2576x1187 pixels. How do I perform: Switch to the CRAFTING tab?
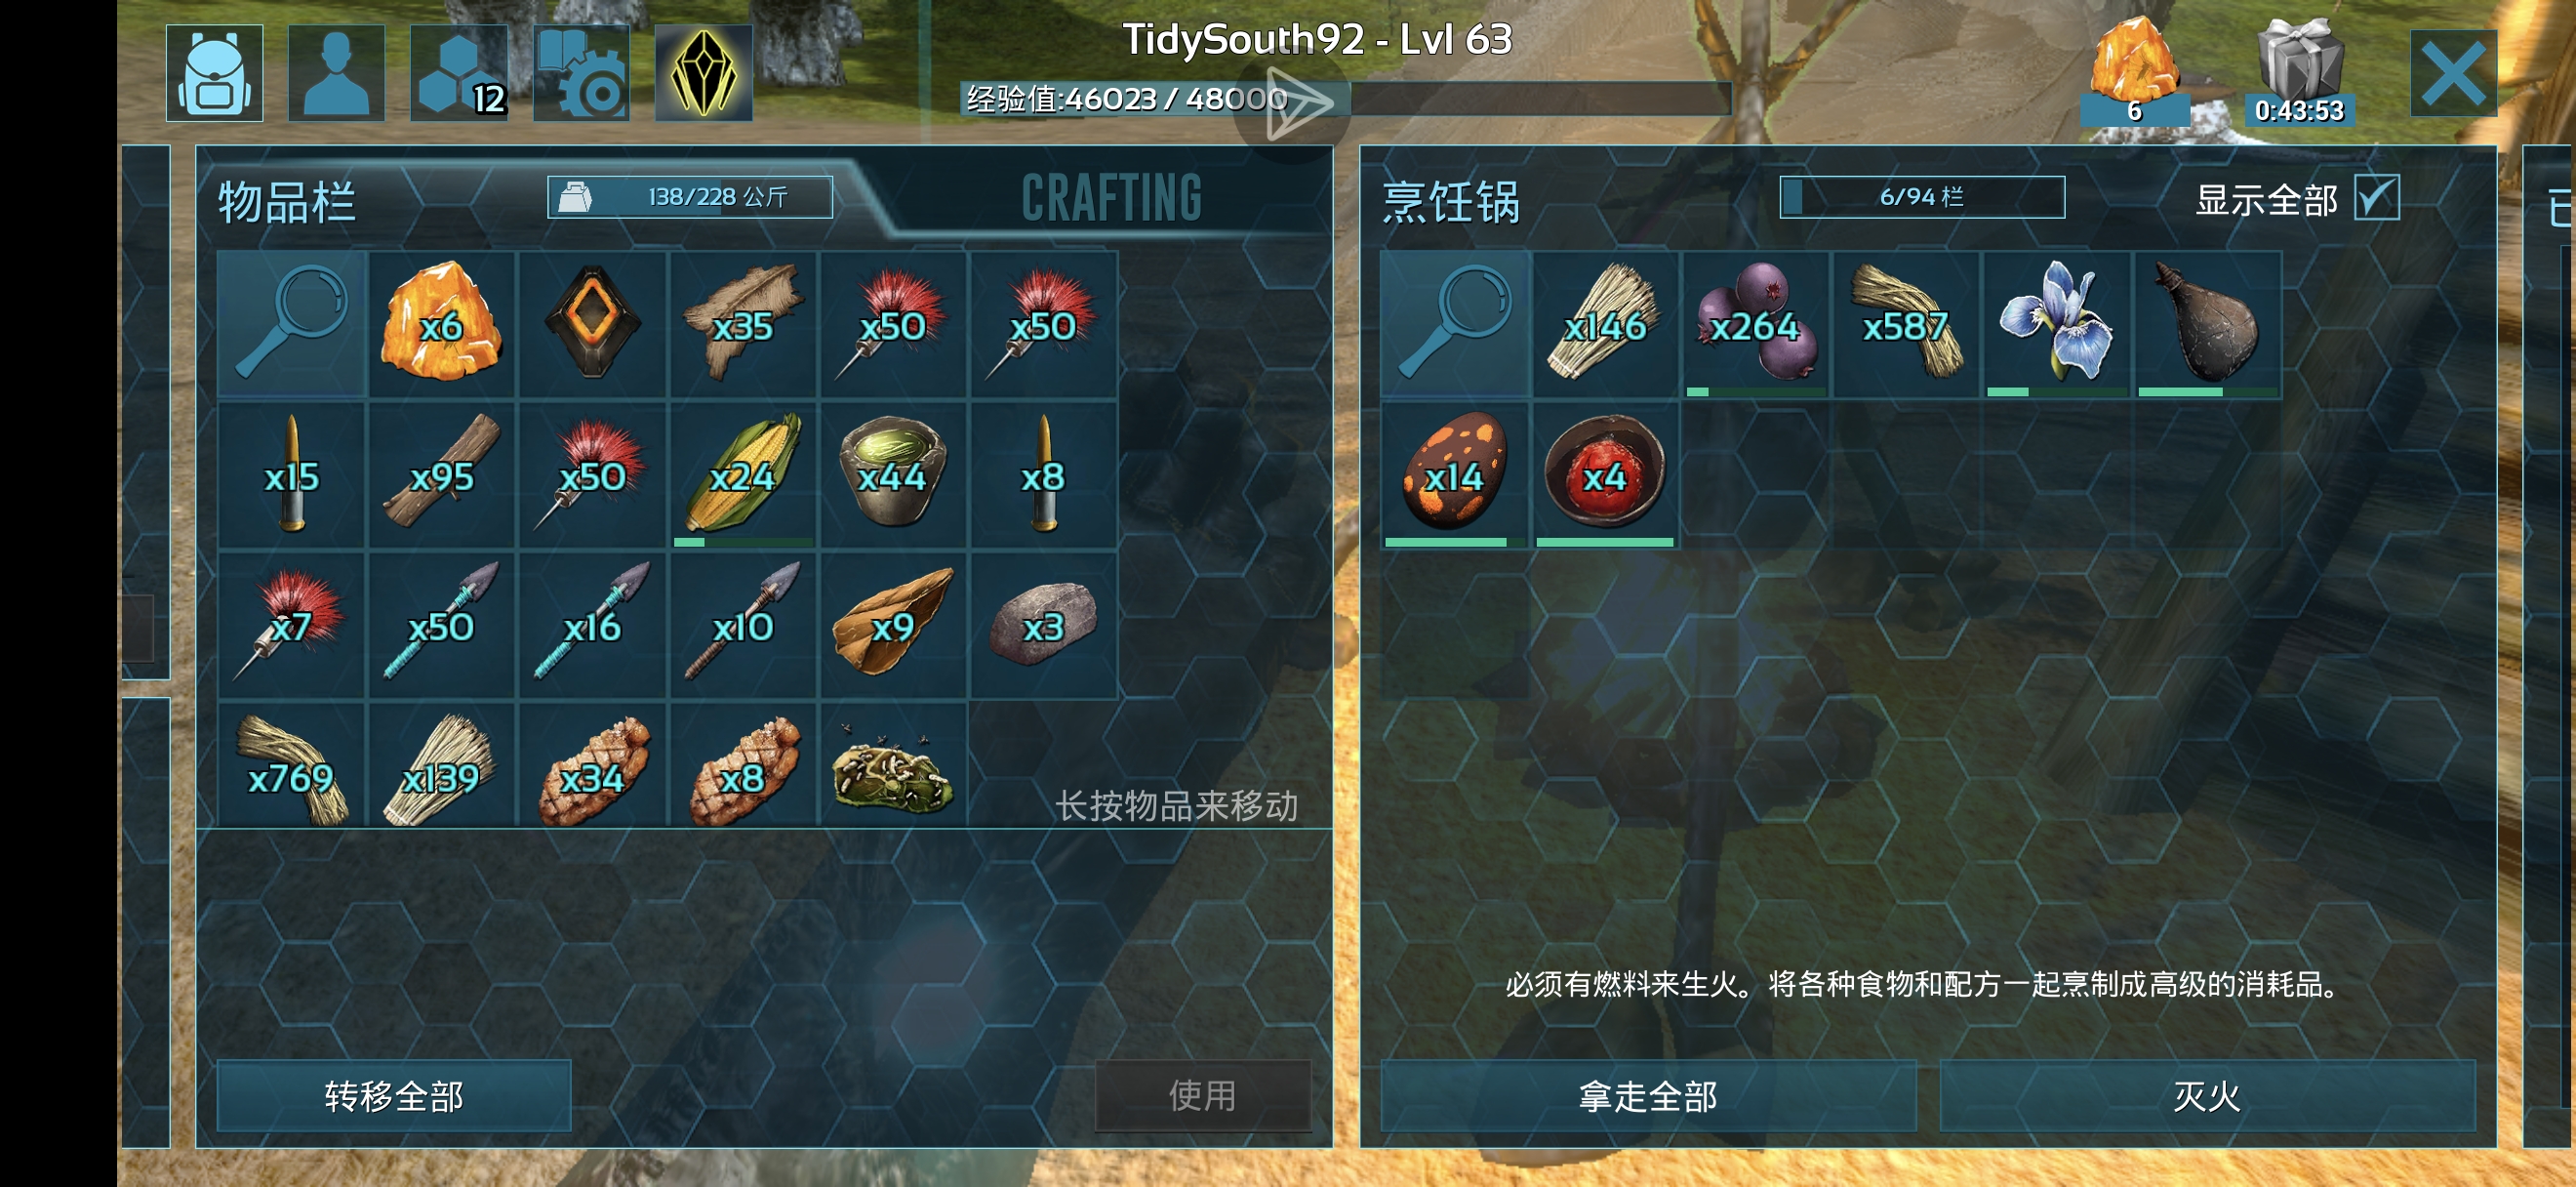coord(1111,198)
